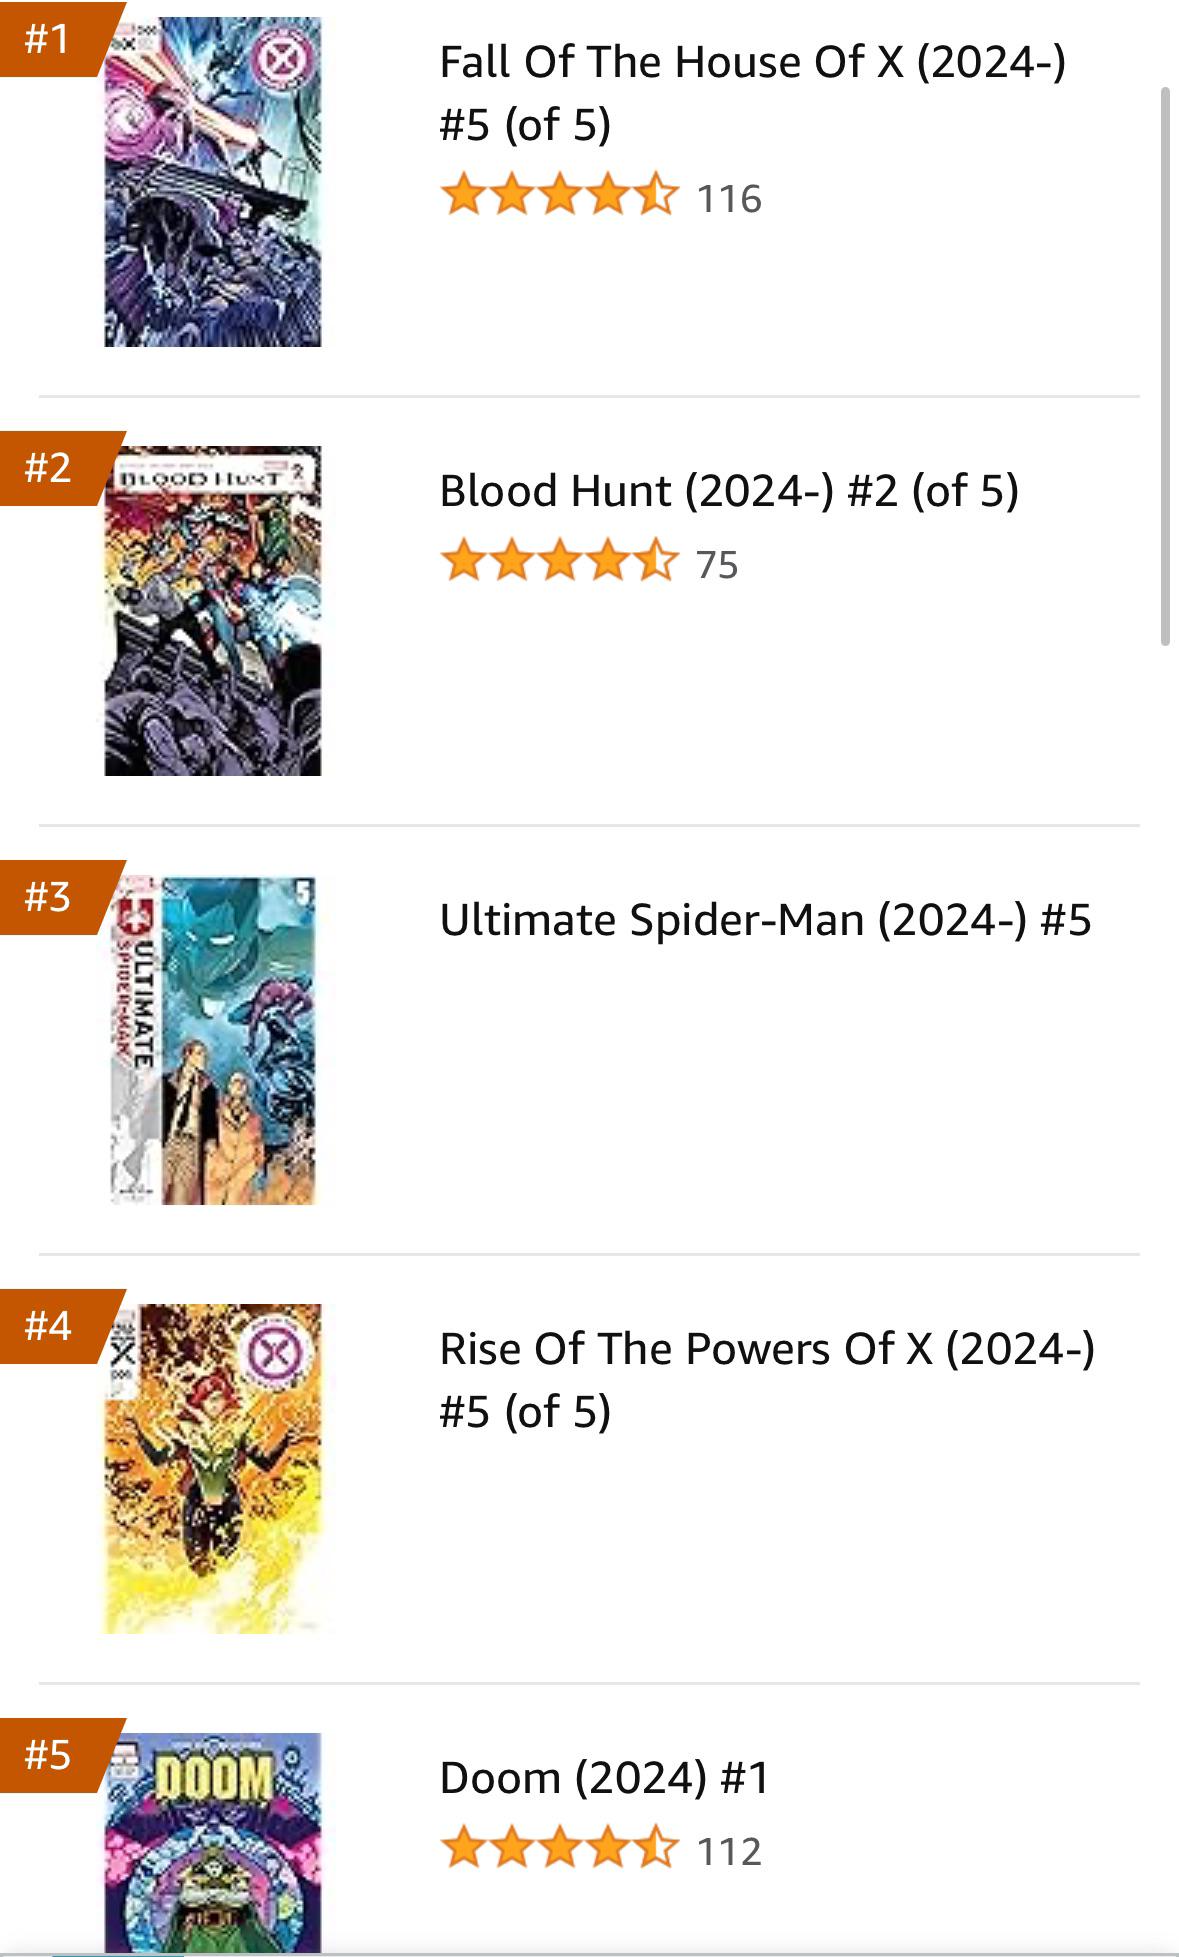Open the Doom #1 cover image
The height and width of the screenshot is (1957, 1179).
tap(212, 1842)
